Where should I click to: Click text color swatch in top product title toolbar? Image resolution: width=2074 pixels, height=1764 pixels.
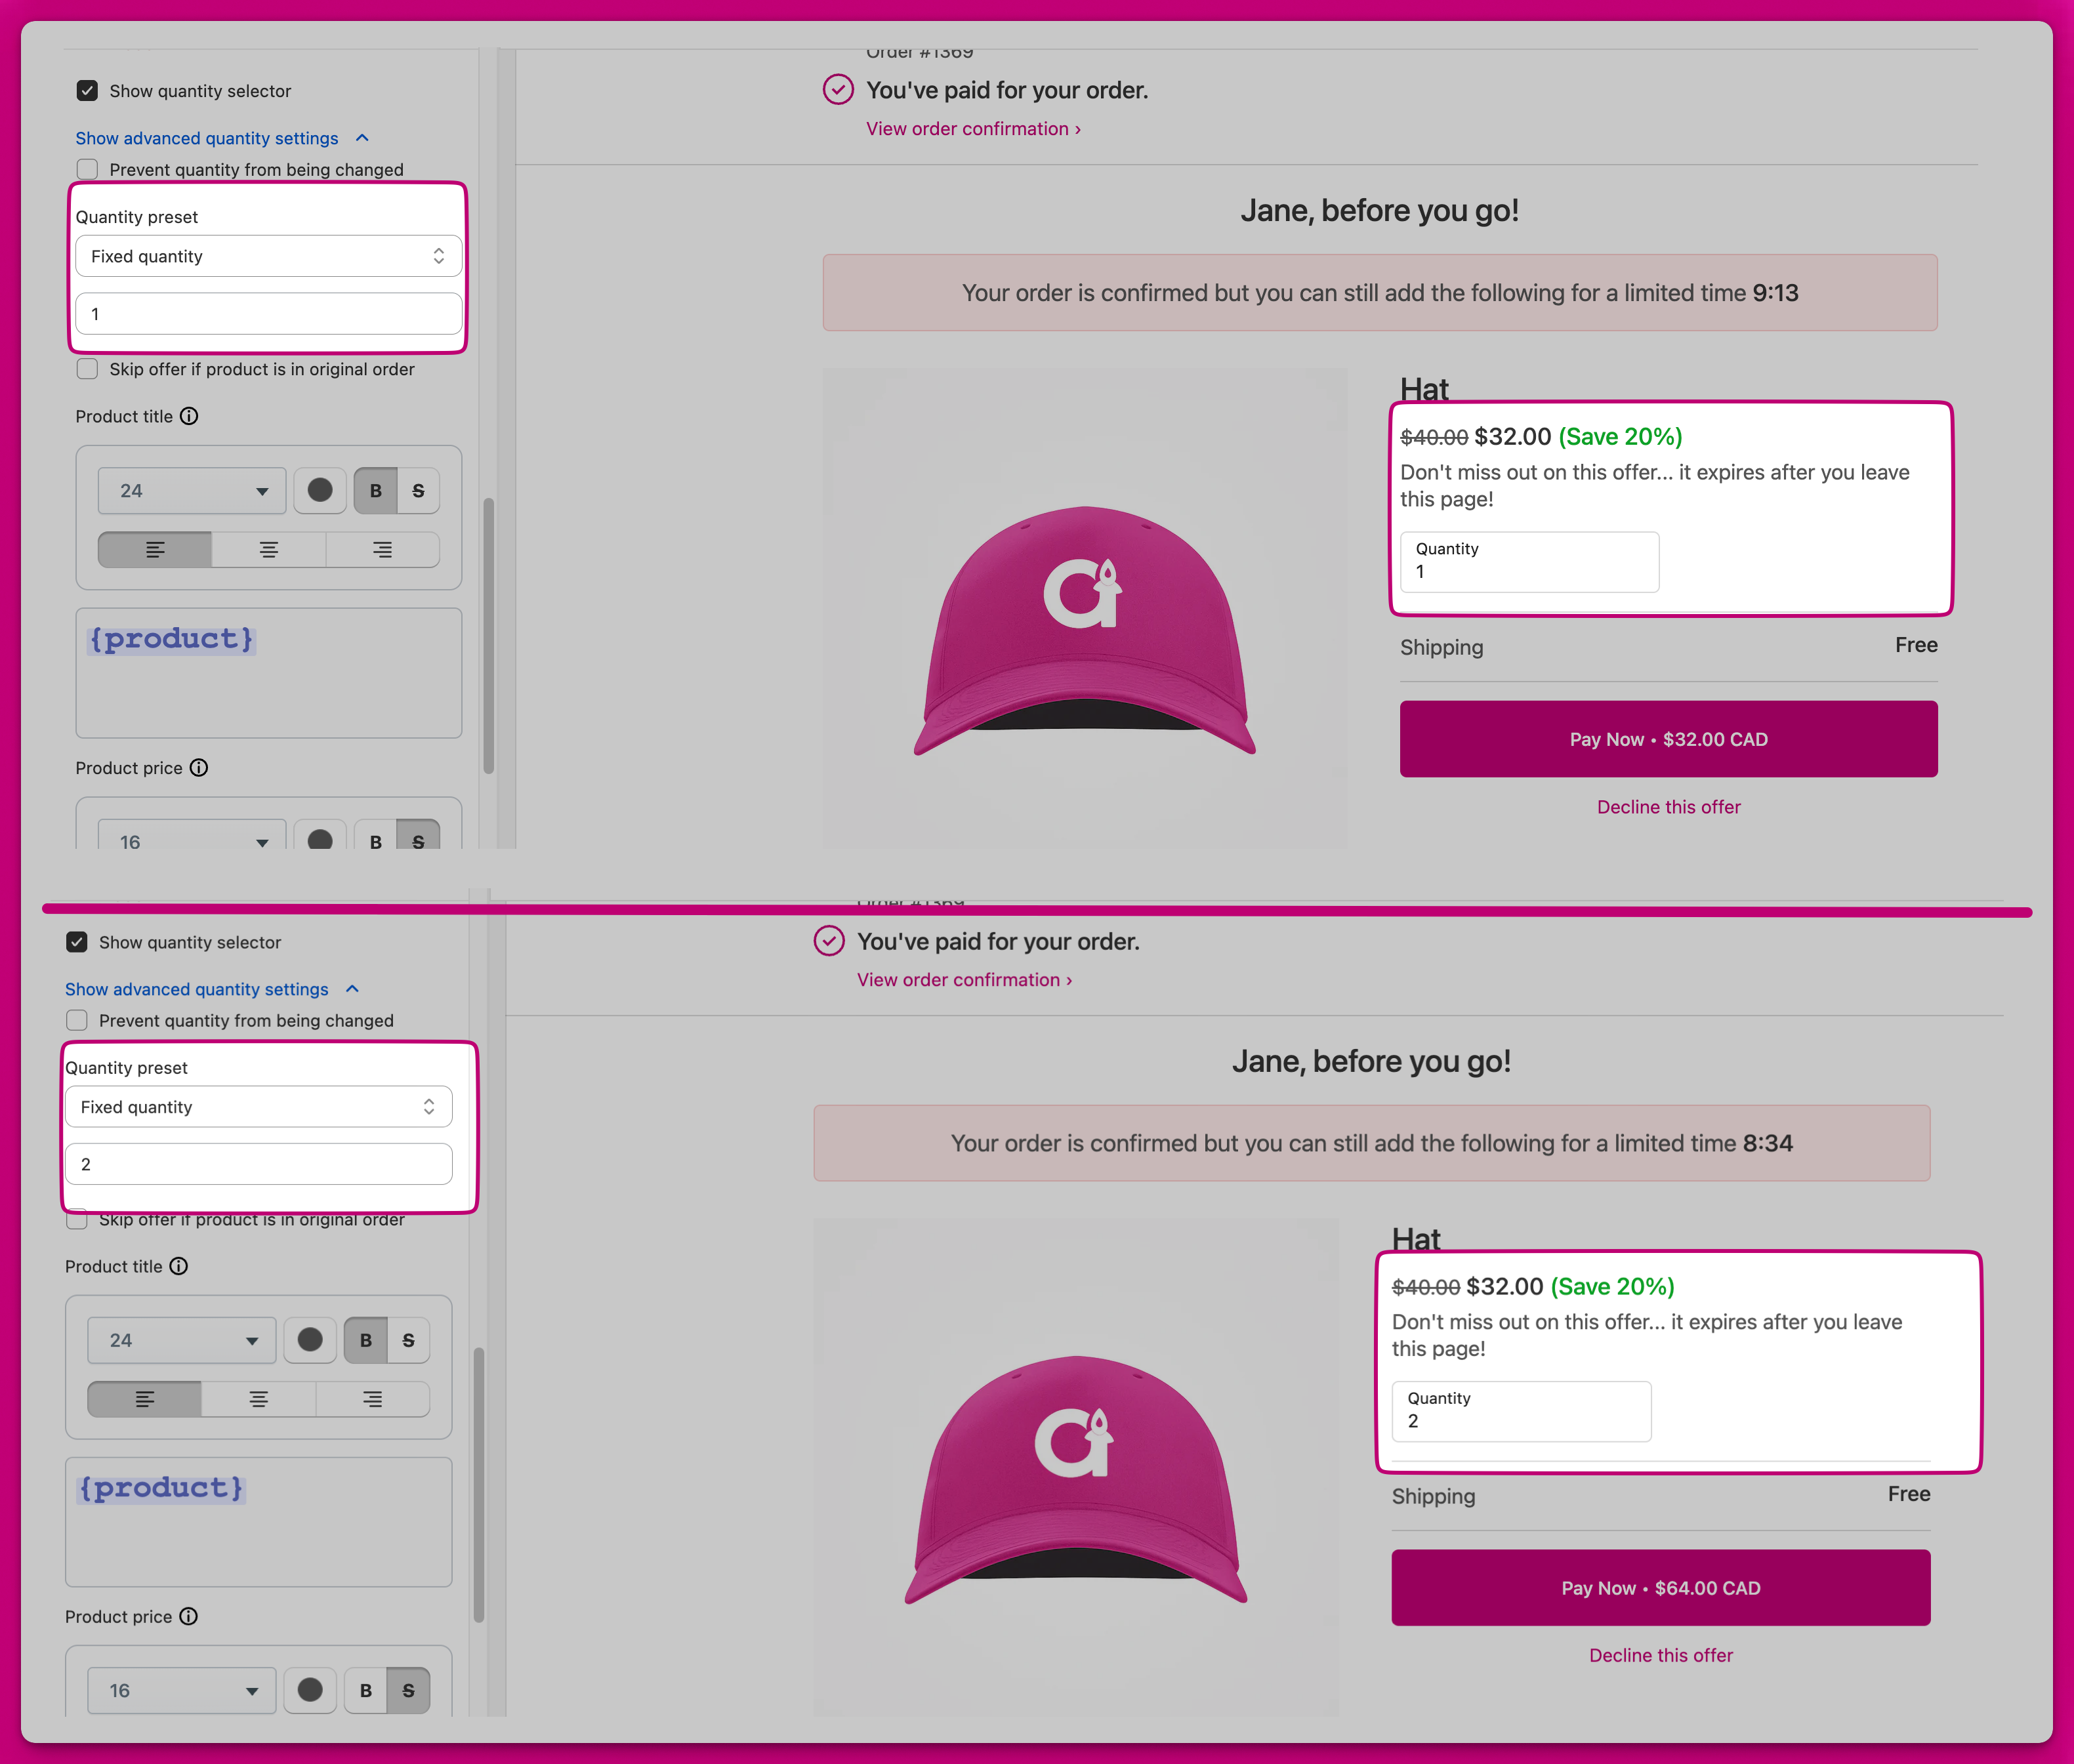coord(320,490)
